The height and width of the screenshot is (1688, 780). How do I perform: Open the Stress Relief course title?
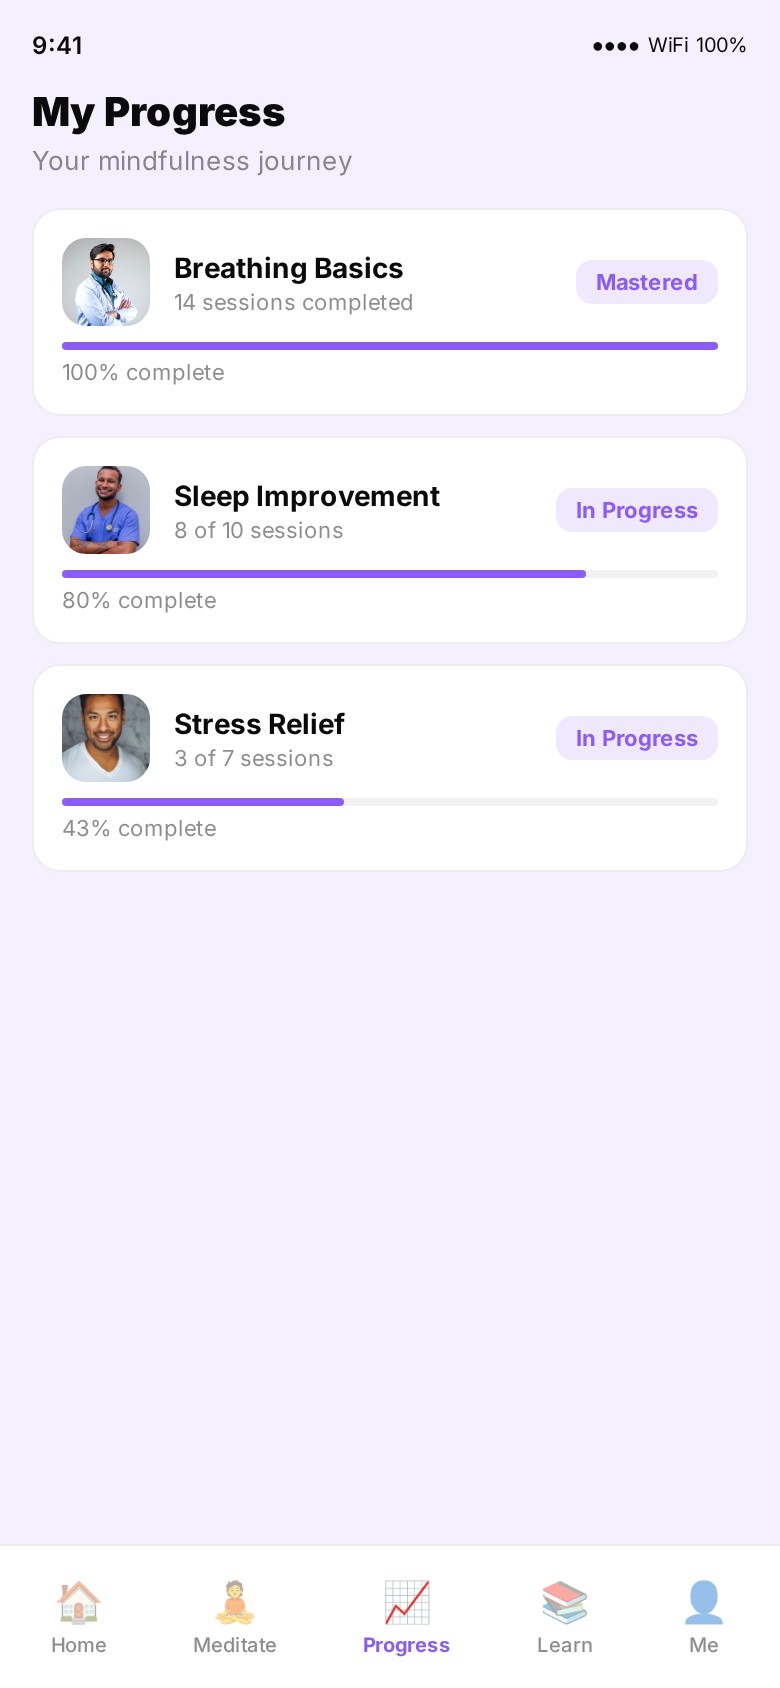259,724
